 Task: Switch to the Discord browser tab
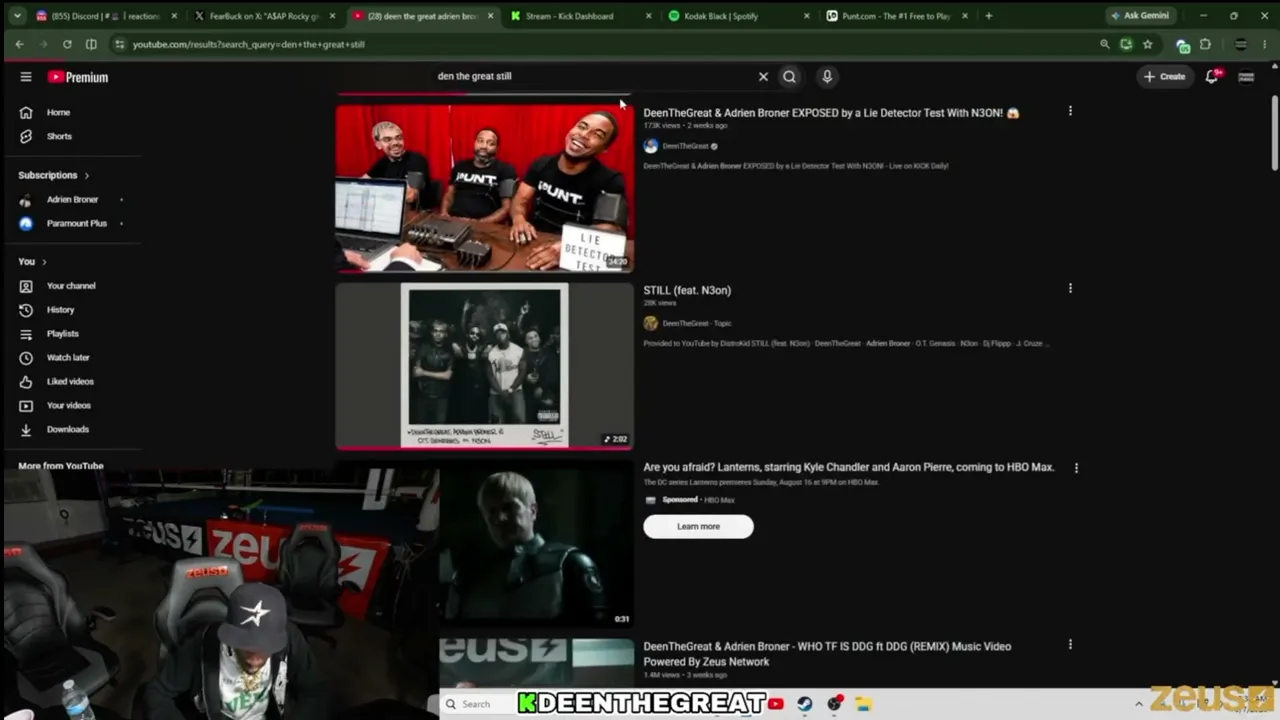tap(105, 16)
